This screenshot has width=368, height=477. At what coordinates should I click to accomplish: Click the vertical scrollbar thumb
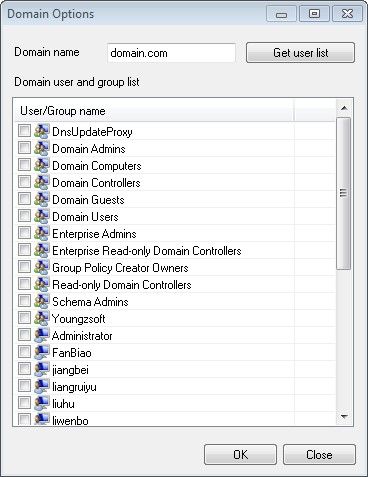coord(344,193)
